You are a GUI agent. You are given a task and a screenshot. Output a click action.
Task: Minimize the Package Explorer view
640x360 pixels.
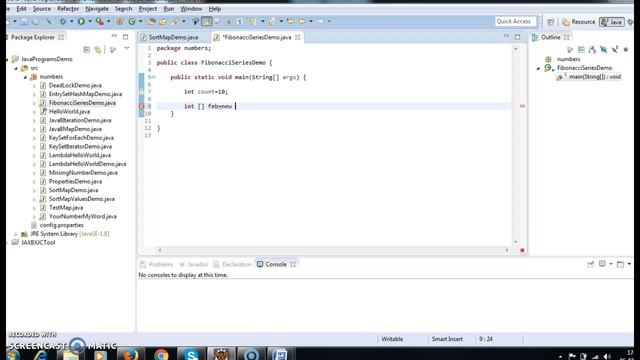[x=114, y=36]
